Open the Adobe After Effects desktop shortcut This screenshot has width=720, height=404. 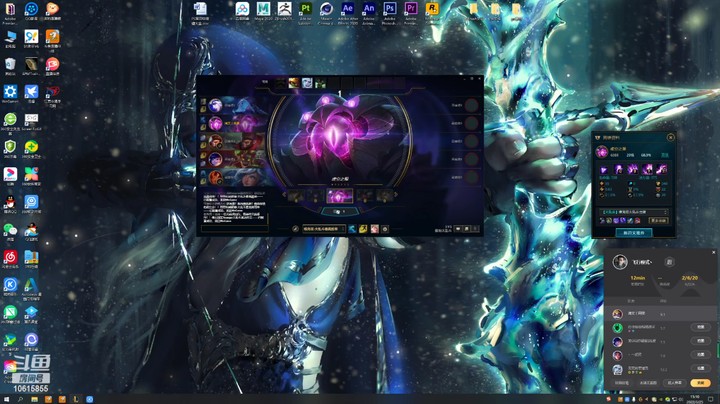click(348, 13)
